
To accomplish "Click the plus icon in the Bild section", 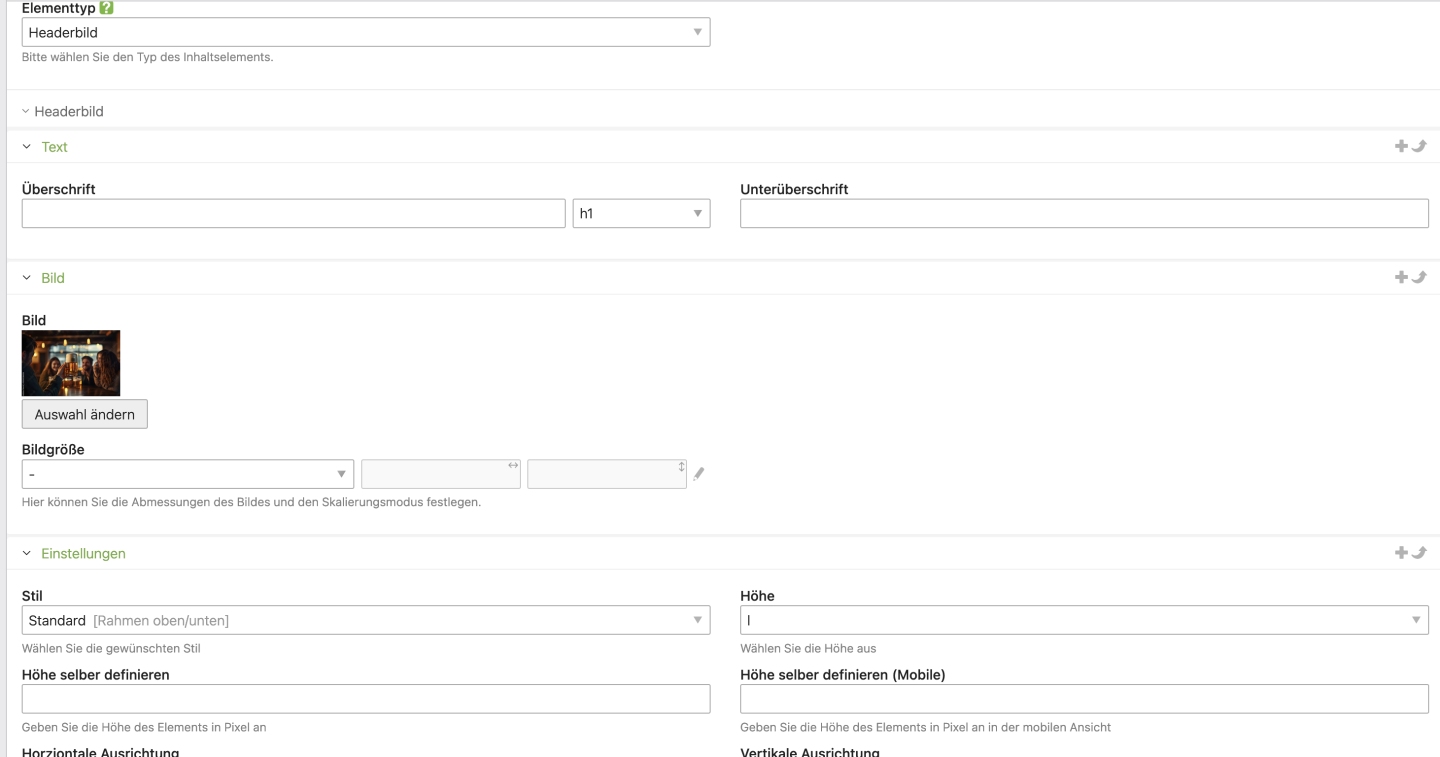I will pos(1401,278).
